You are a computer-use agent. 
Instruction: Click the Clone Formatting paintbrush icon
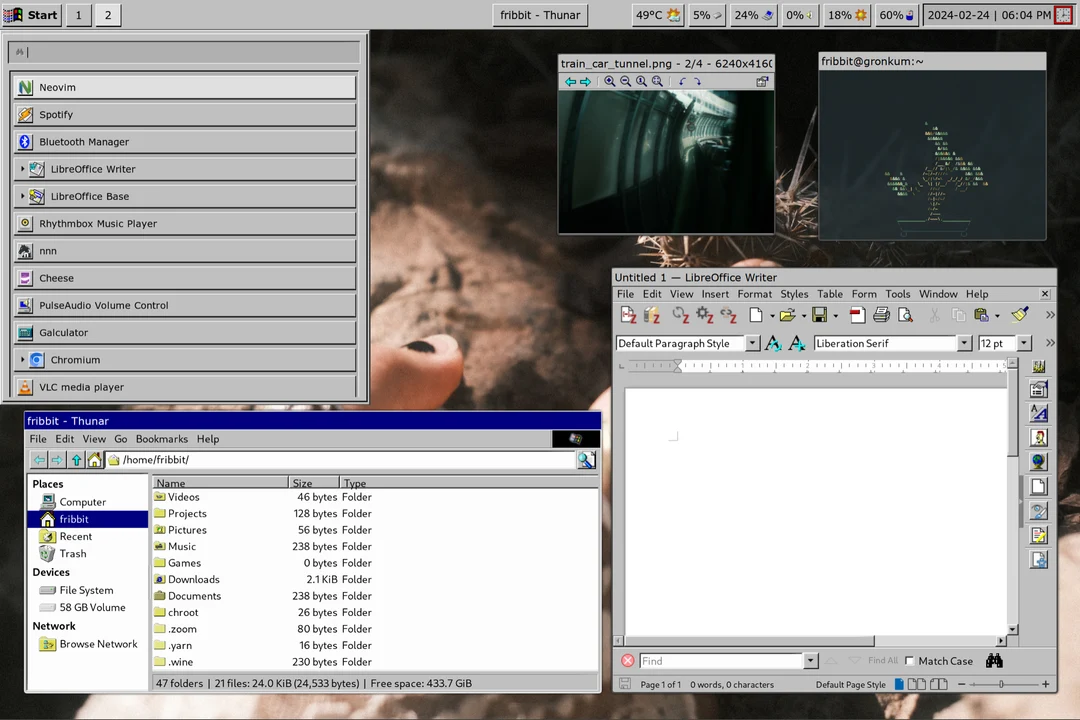point(1019,315)
